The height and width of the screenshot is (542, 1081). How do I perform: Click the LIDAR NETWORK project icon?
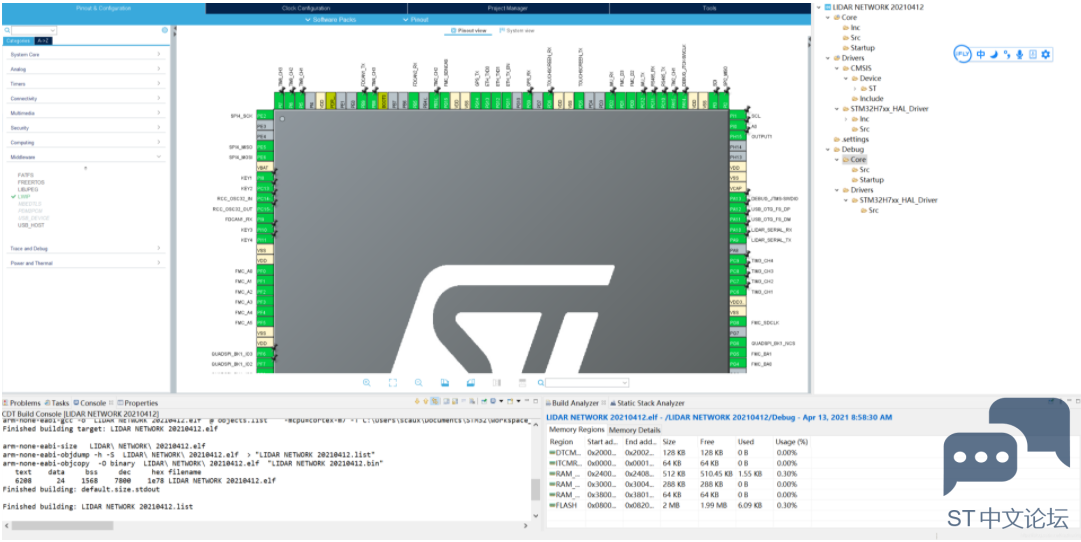(828, 7)
